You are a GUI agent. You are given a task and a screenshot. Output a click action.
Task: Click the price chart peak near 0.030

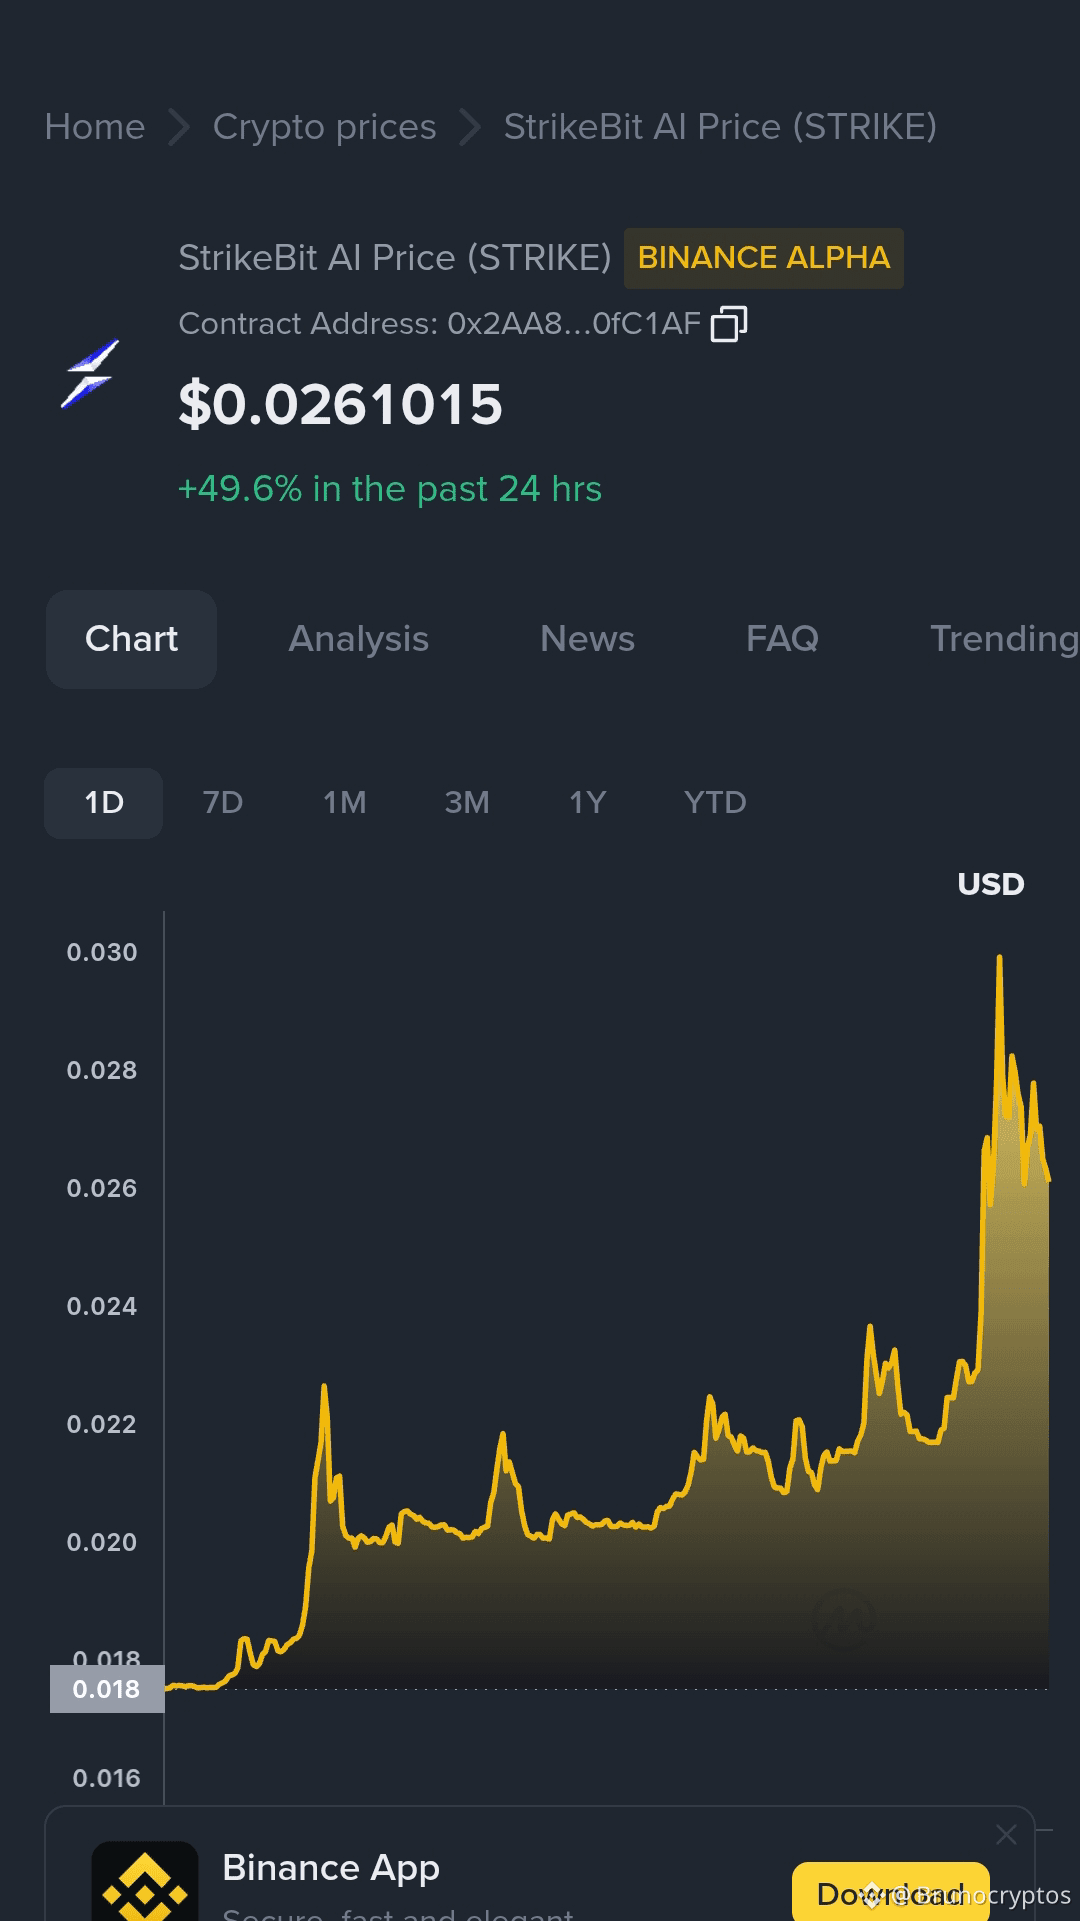coord(999,960)
